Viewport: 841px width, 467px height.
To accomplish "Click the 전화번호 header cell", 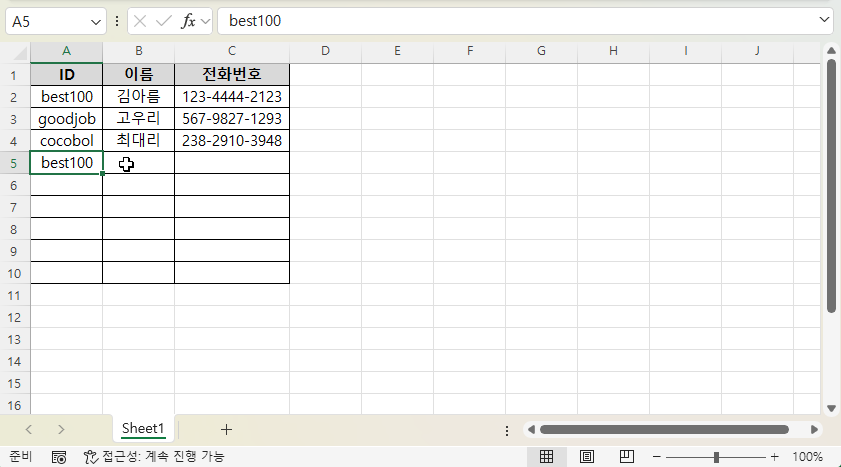I will click(x=232, y=75).
